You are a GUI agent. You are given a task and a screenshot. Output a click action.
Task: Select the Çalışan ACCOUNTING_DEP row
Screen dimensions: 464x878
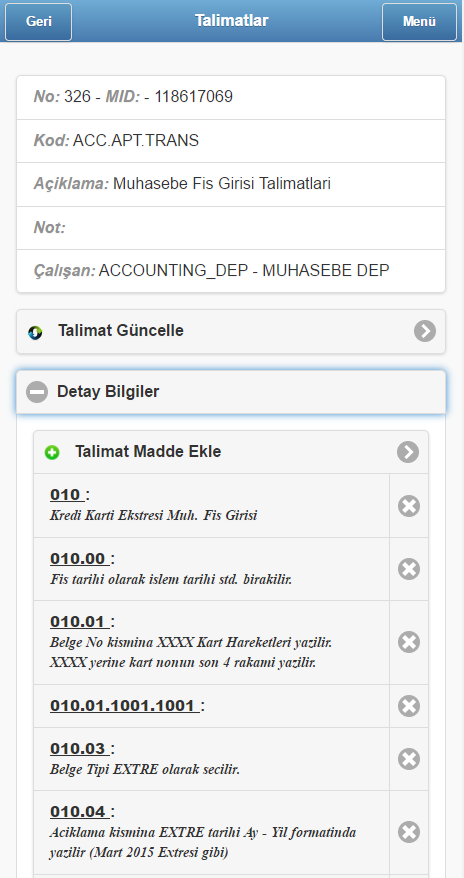(231, 271)
